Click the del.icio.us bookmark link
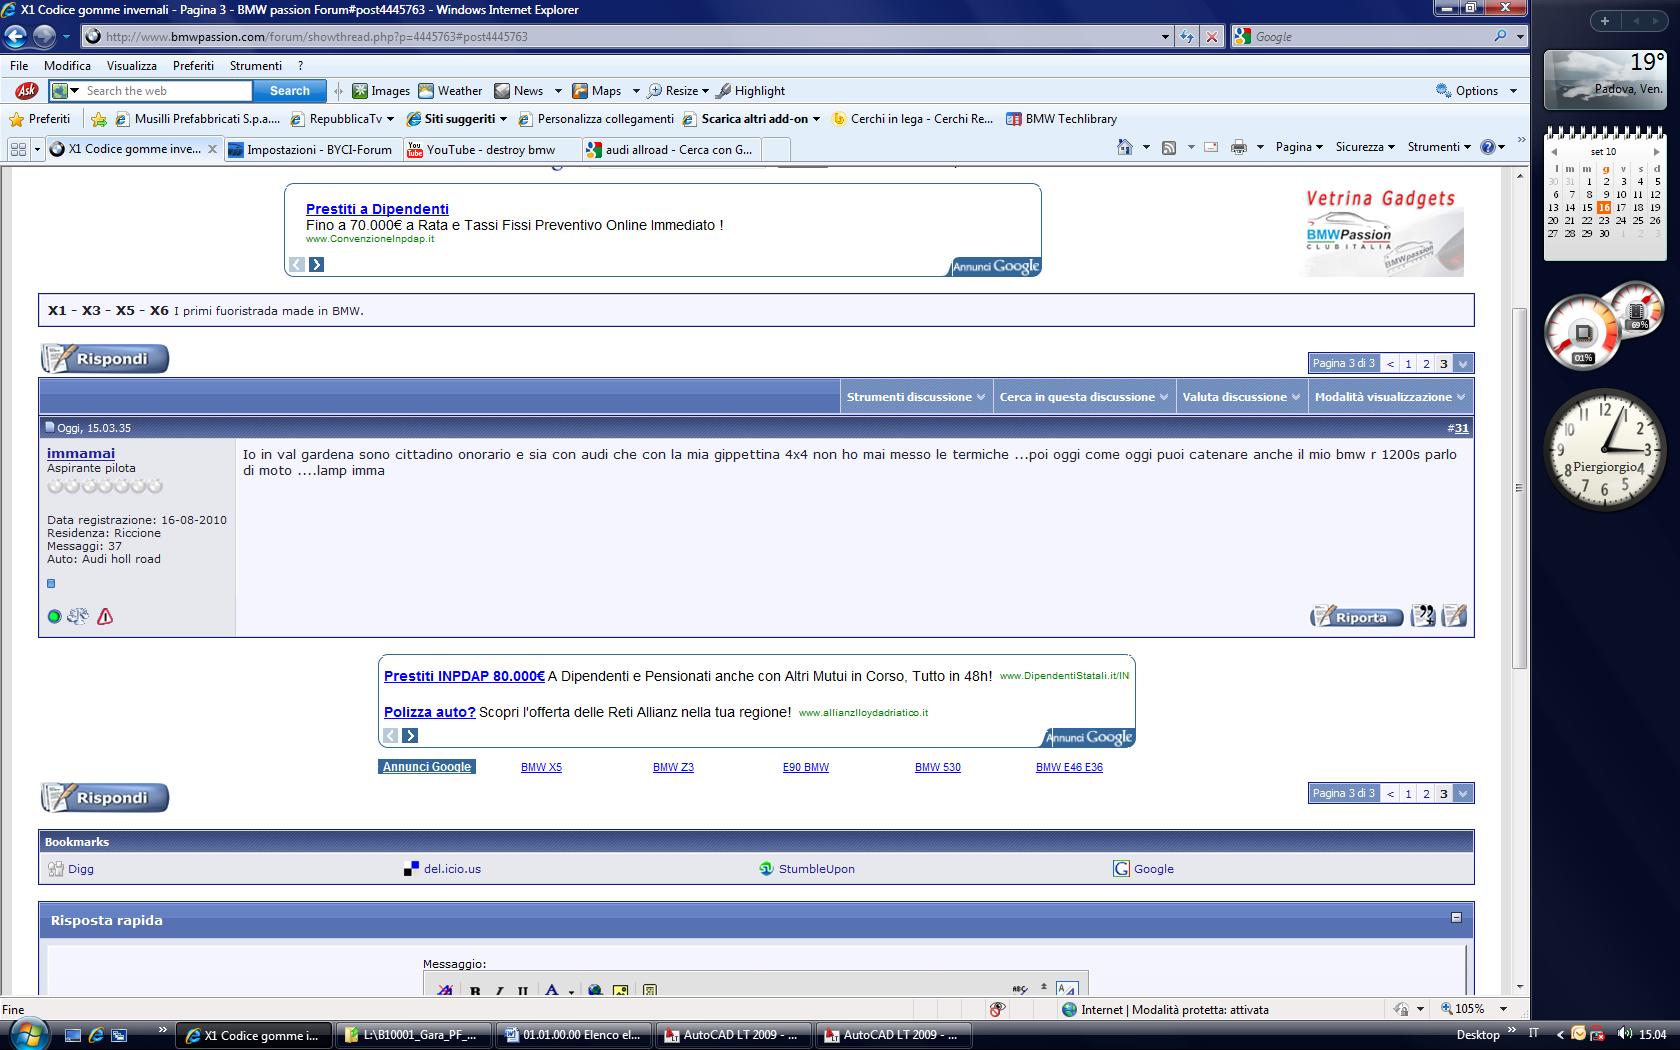Viewport: 1680px width, 1050px height. [x=452, y=869]
